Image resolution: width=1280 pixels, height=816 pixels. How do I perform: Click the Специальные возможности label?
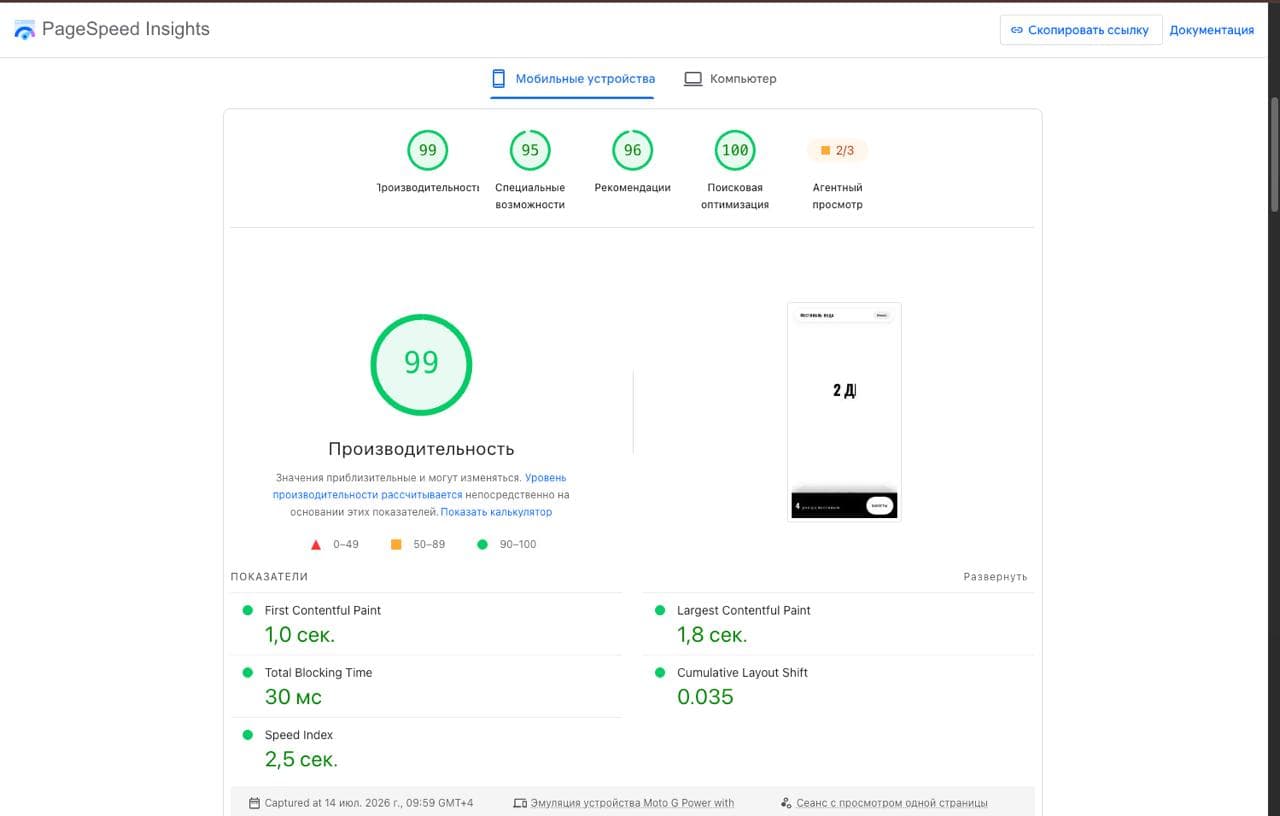(530, 196)
